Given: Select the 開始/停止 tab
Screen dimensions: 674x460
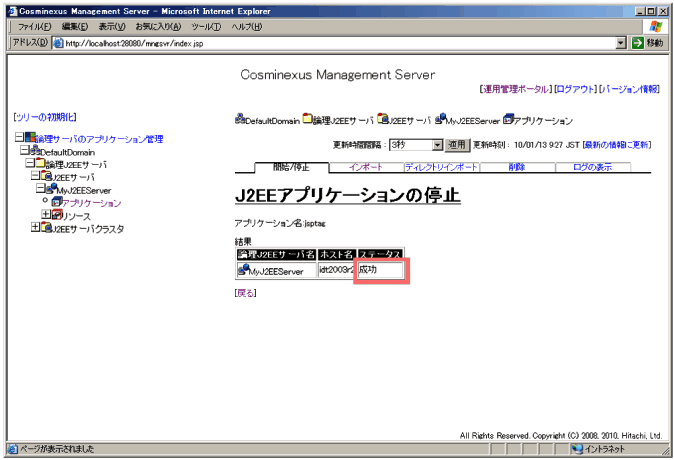Looking at the screenshot, I should (291, 167).
